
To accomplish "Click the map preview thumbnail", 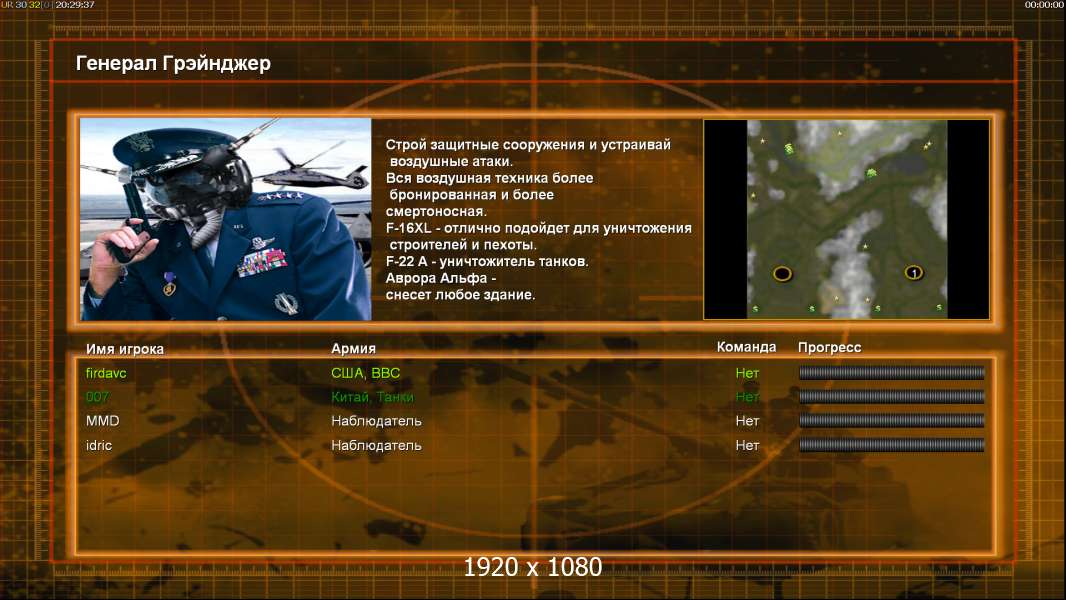I will pyautogui.click(x=846, y=219).
